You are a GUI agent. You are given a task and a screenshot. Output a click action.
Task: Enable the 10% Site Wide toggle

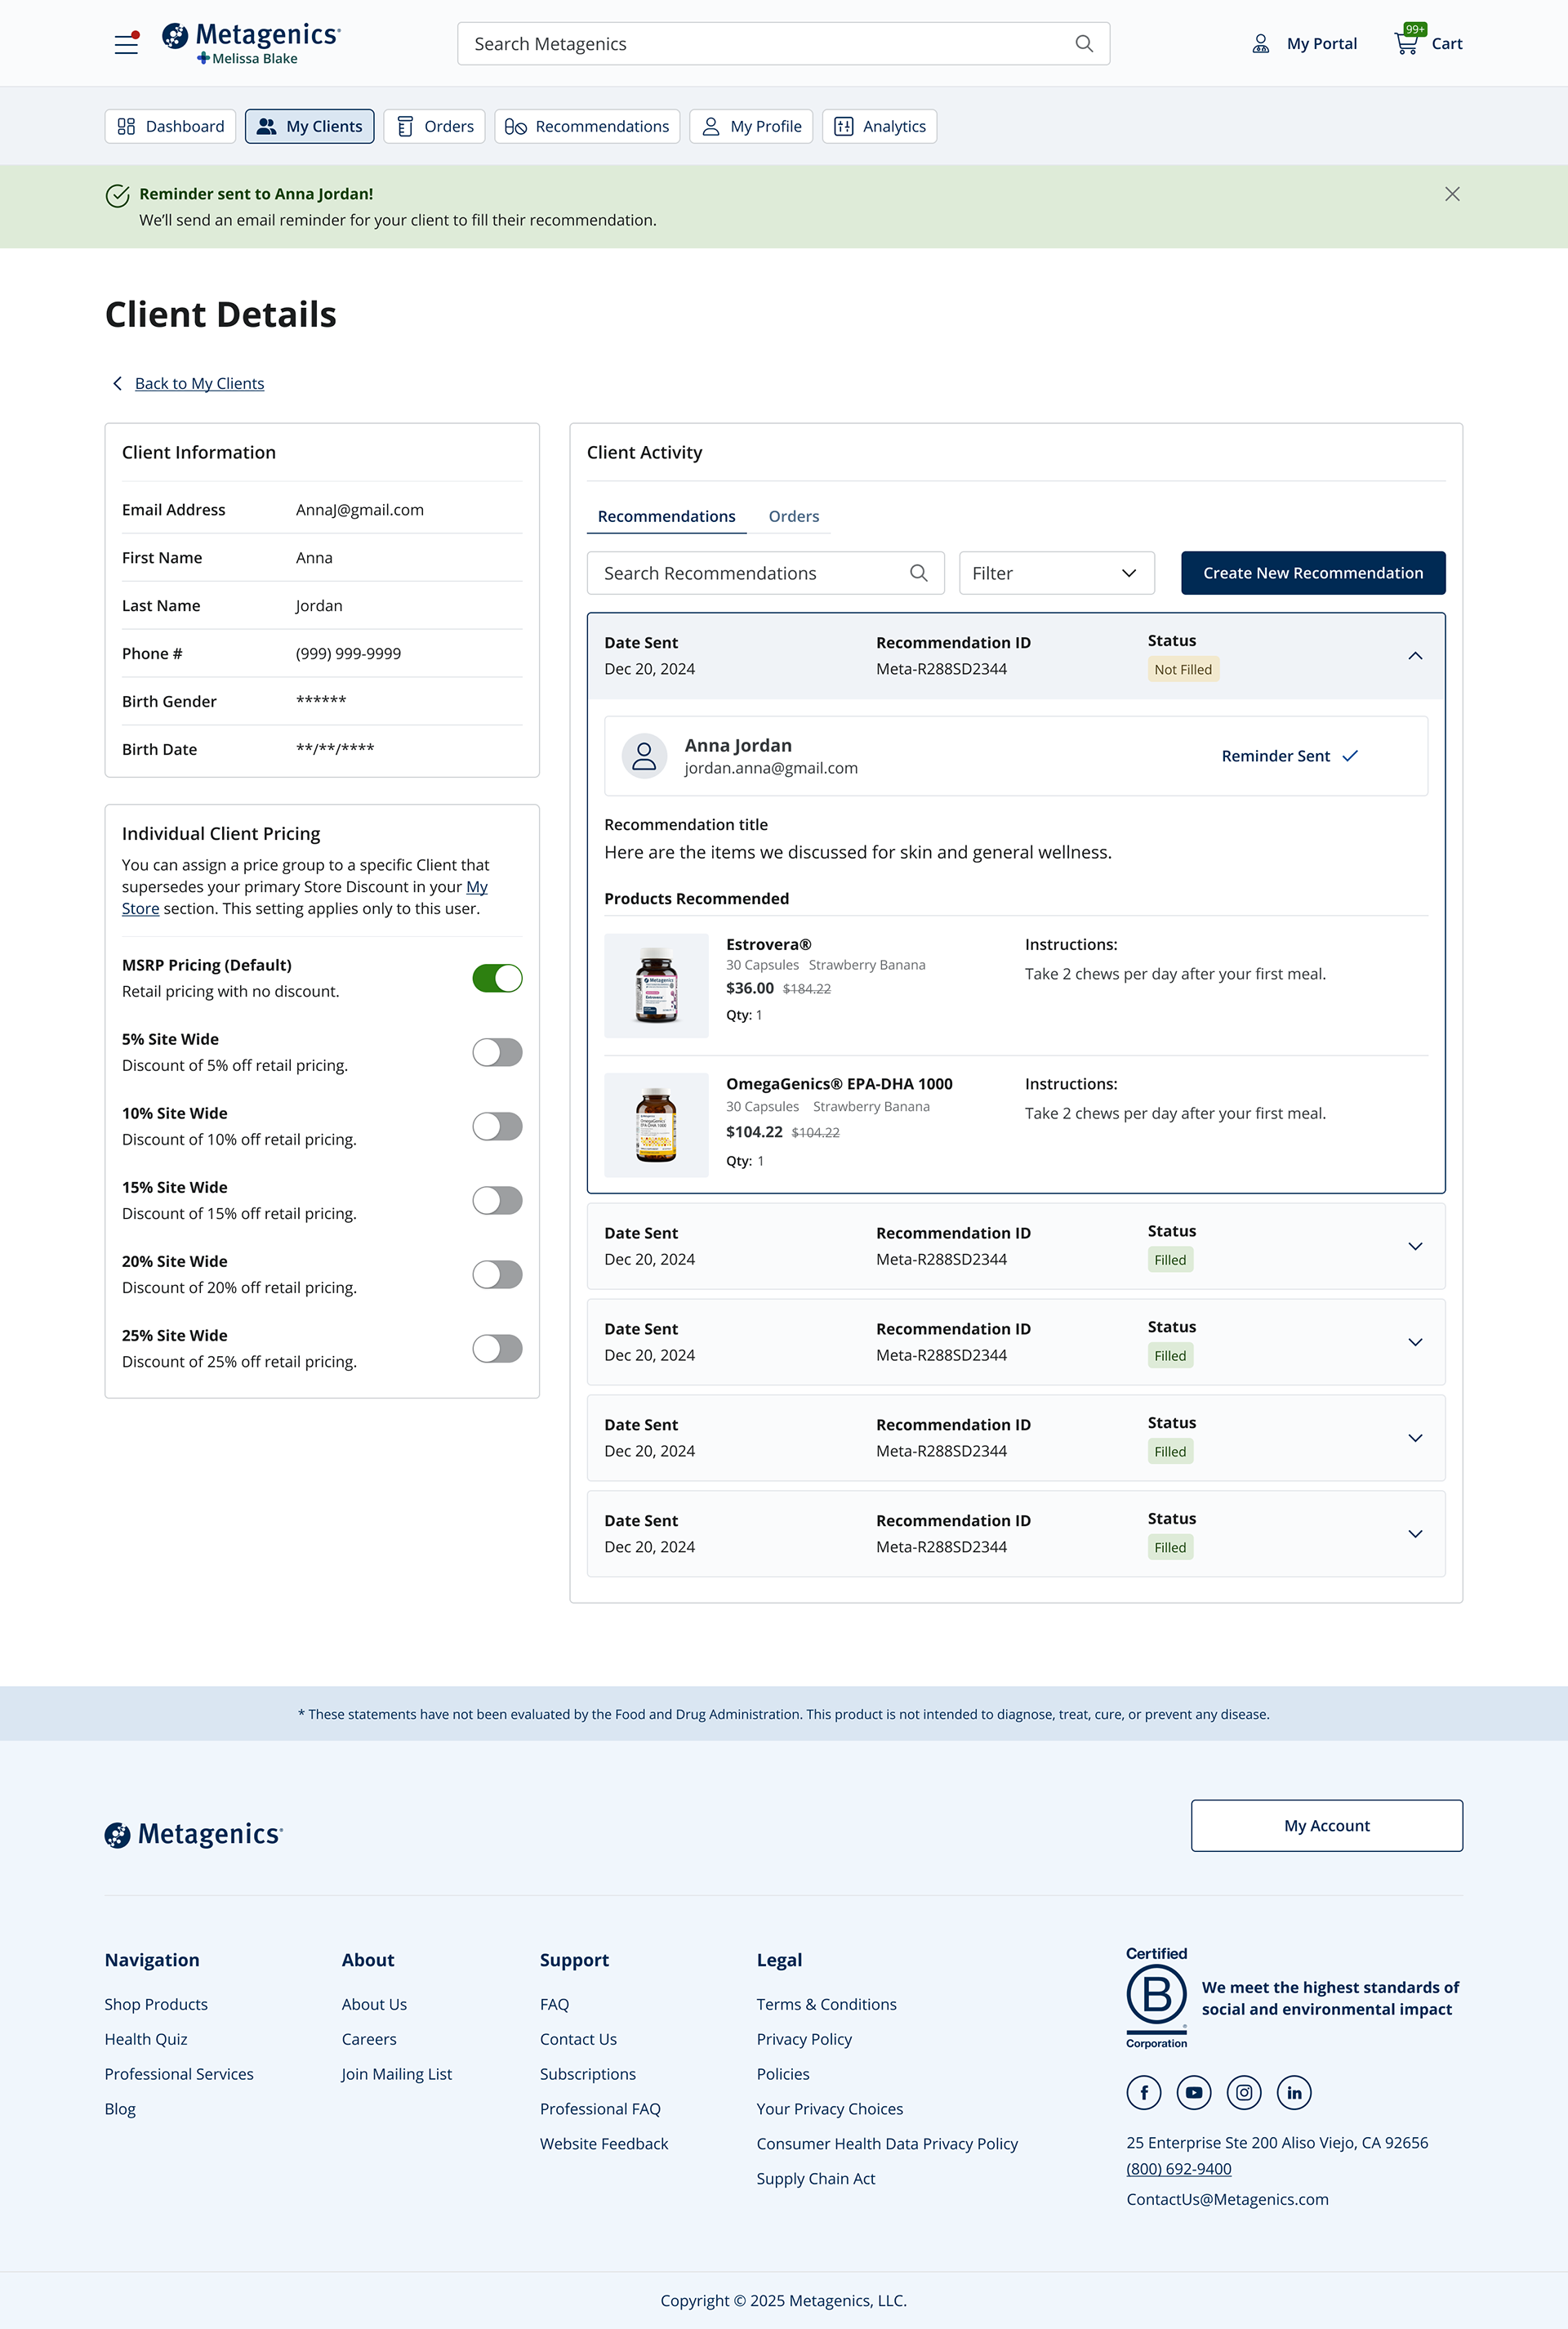(497, 1126)
